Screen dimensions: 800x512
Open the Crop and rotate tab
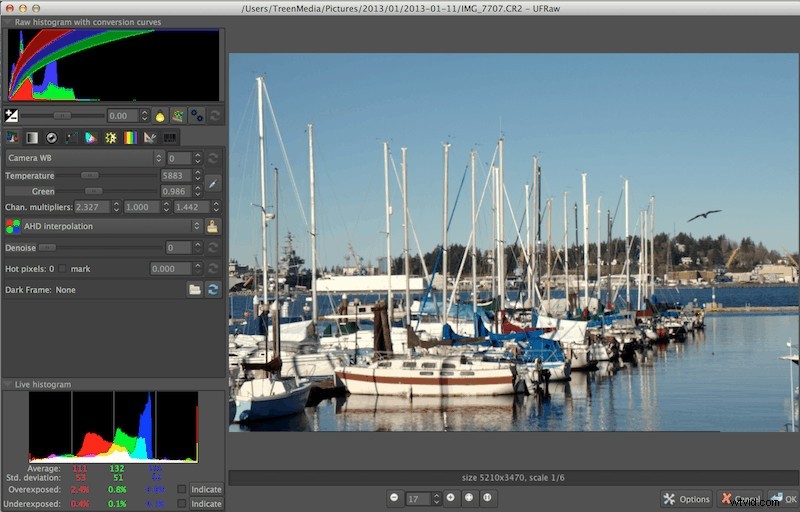pos(150,137)
